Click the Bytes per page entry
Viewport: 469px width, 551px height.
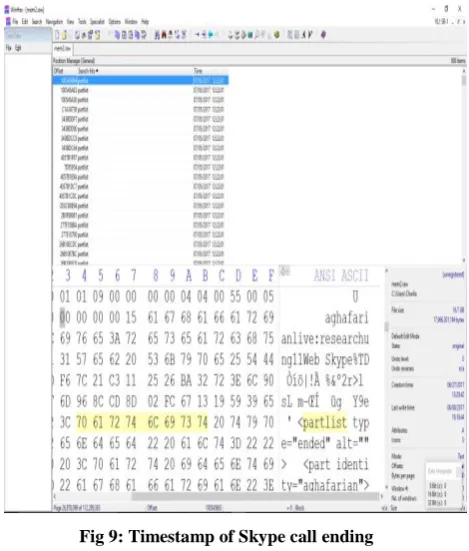403,476
